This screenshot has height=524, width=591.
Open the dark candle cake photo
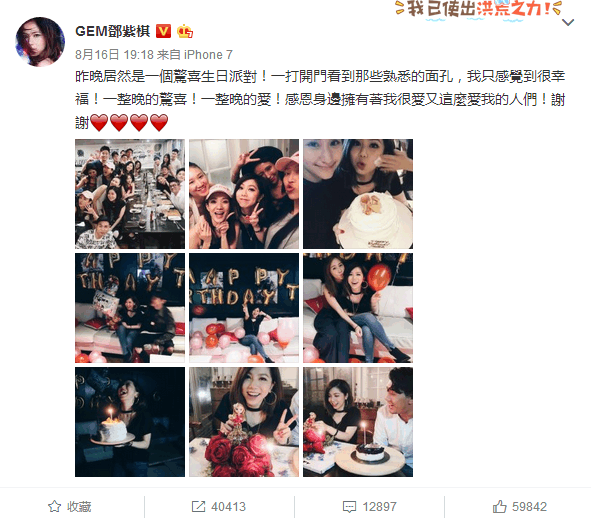tap(130, 422)
